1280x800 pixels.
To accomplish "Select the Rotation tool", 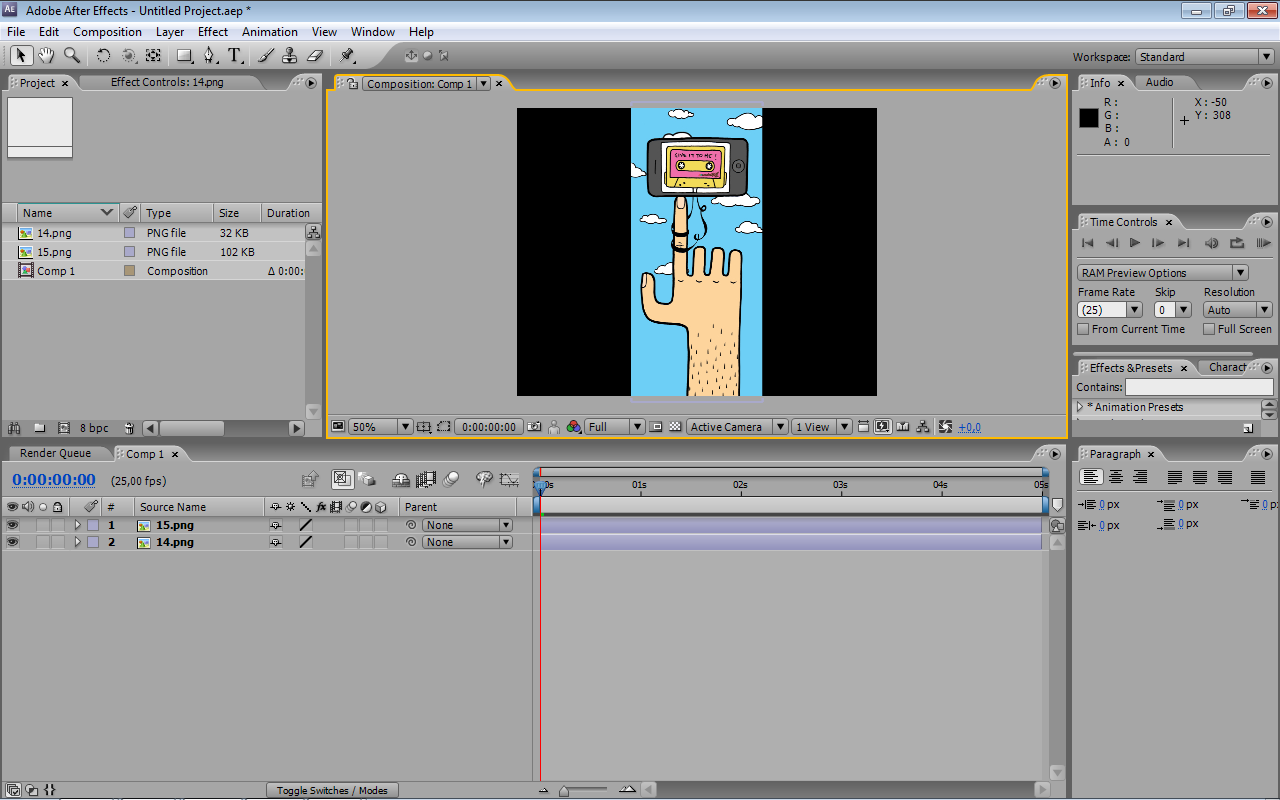I will (x=103, y=56).
